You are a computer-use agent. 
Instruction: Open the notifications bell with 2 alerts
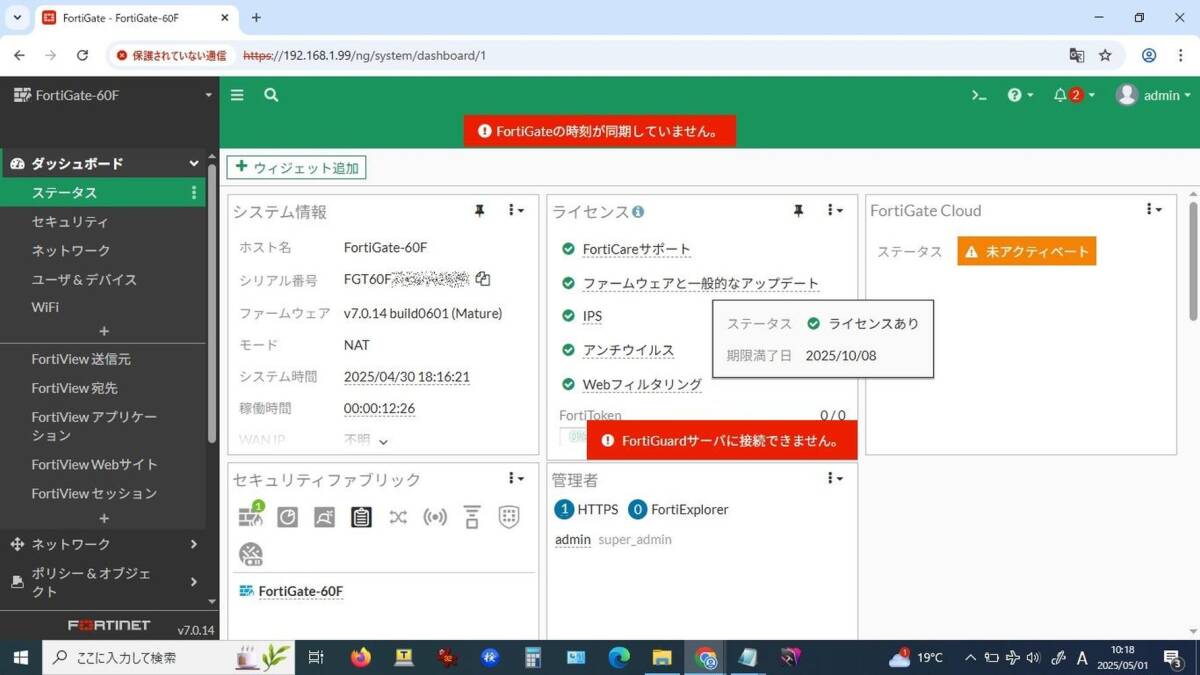1074,95
